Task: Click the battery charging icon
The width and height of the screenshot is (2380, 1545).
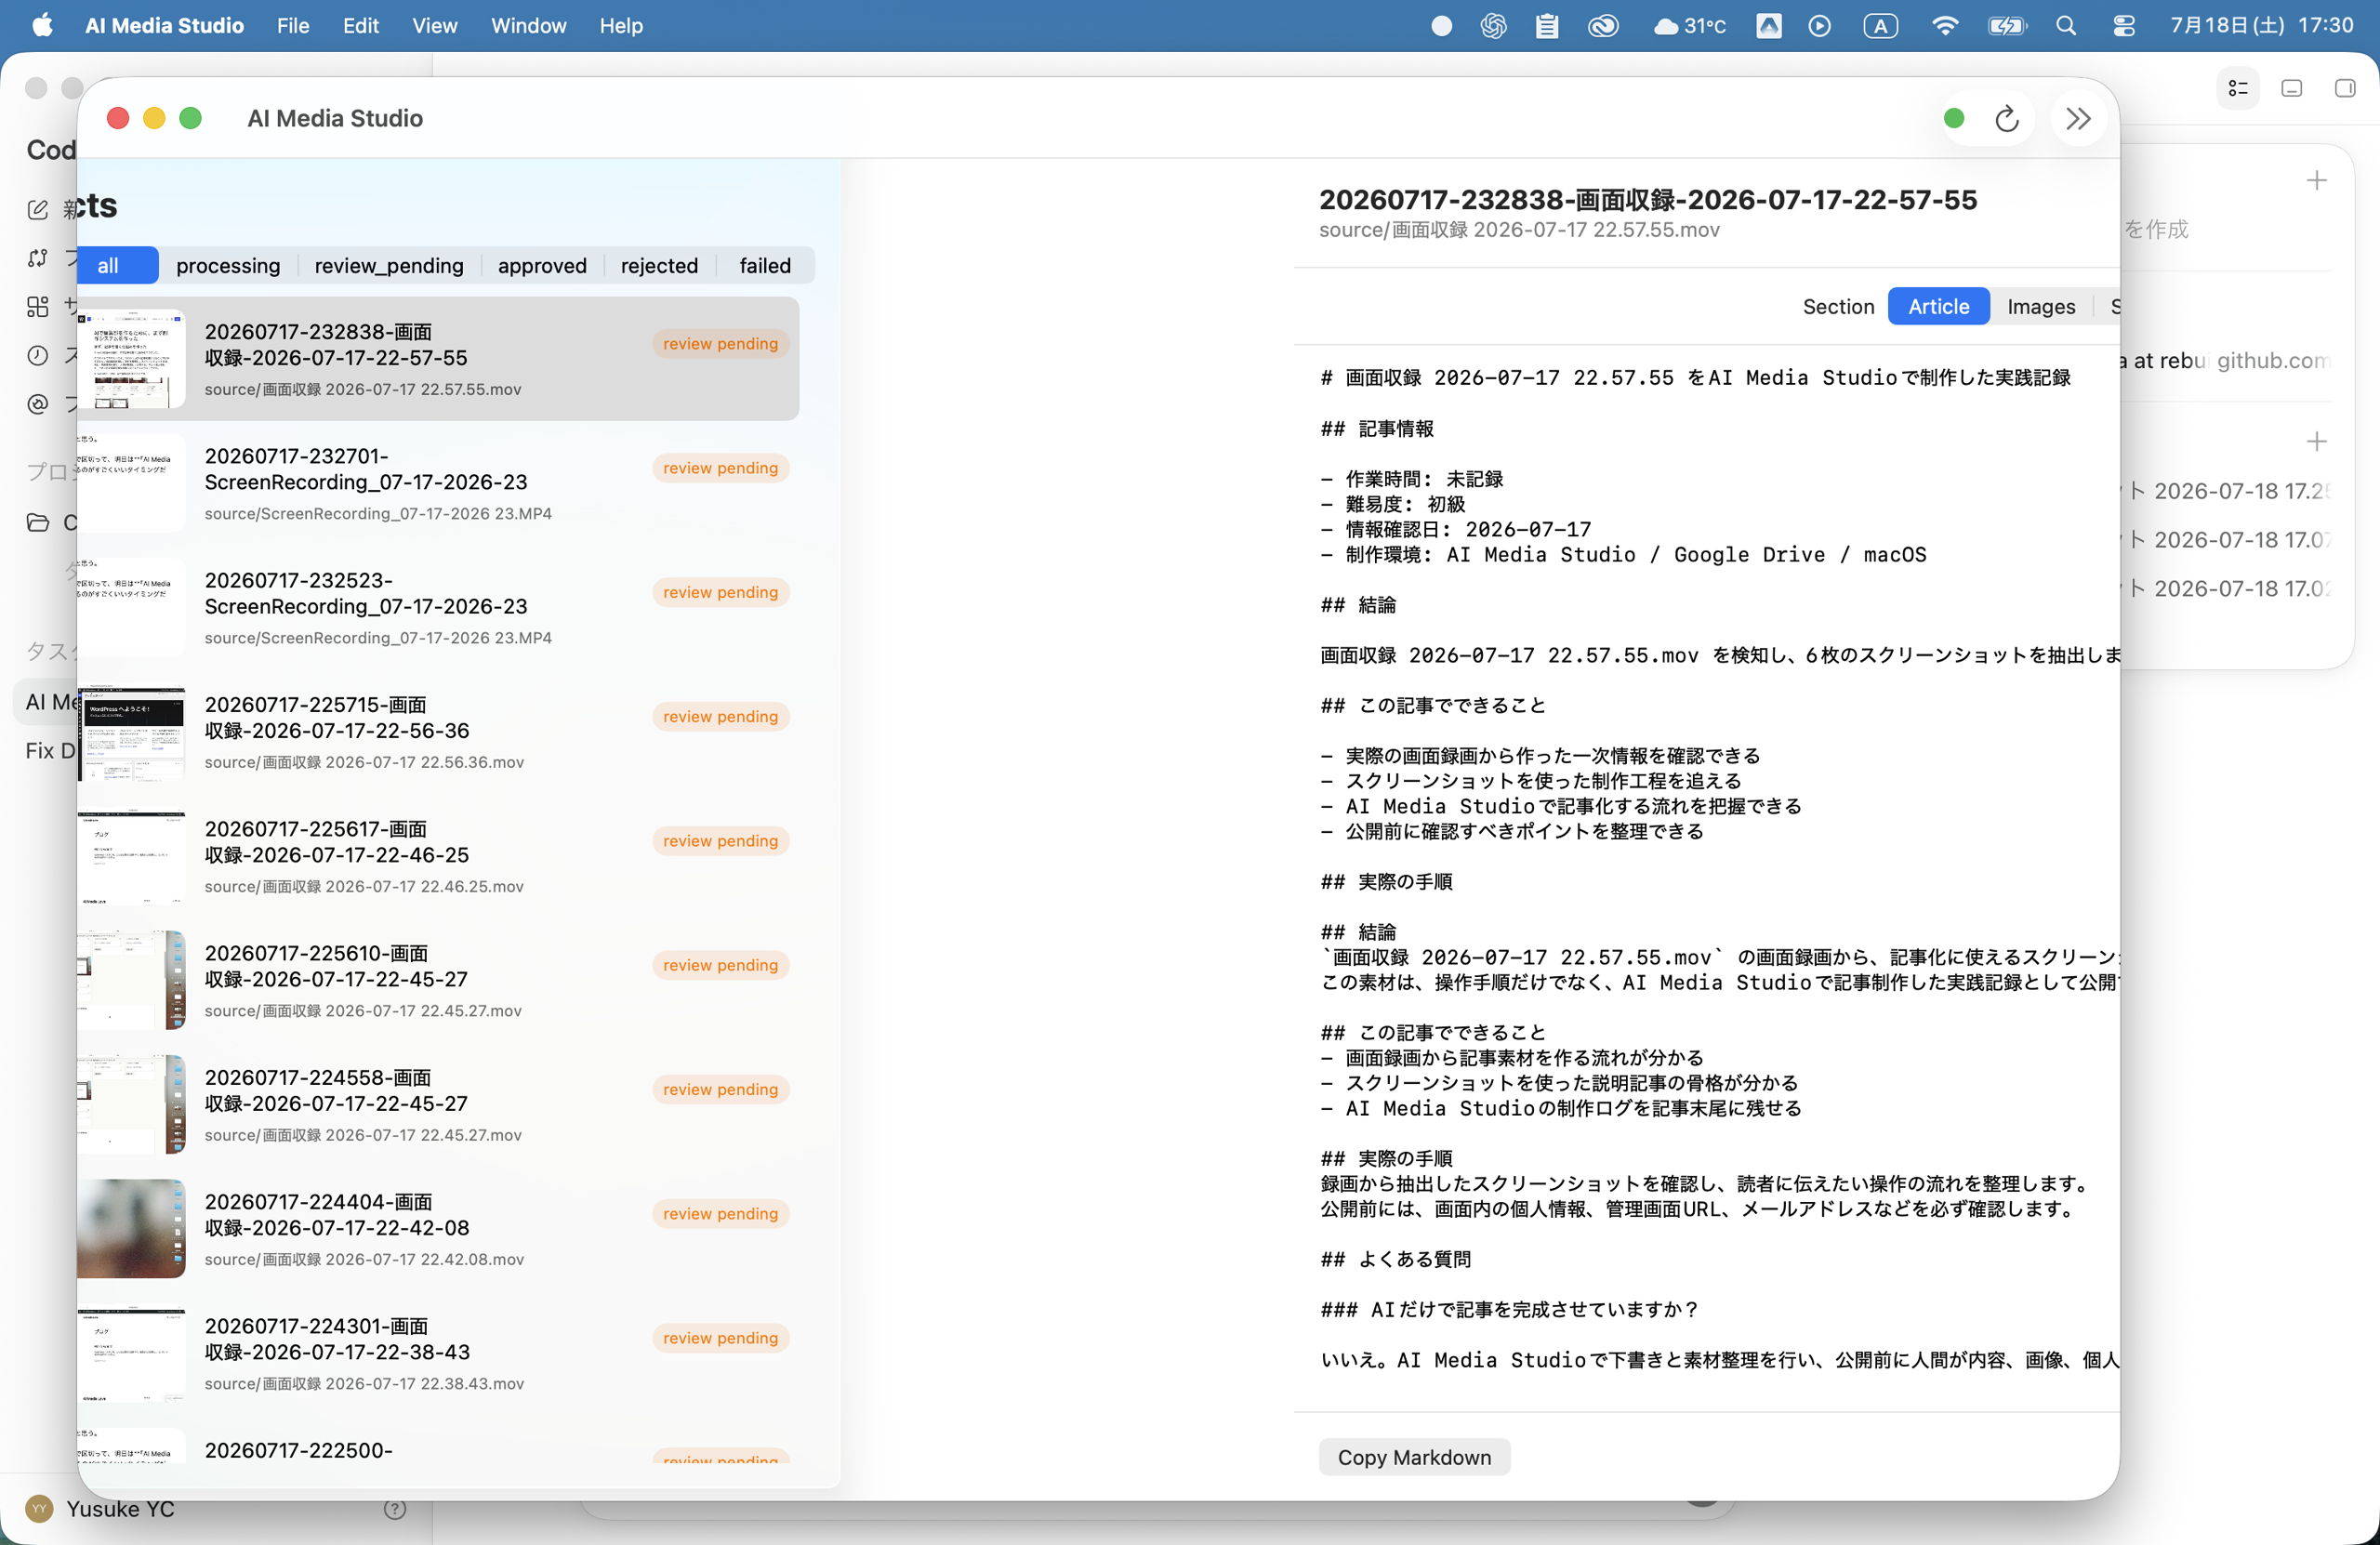Action: [2006, 26]
